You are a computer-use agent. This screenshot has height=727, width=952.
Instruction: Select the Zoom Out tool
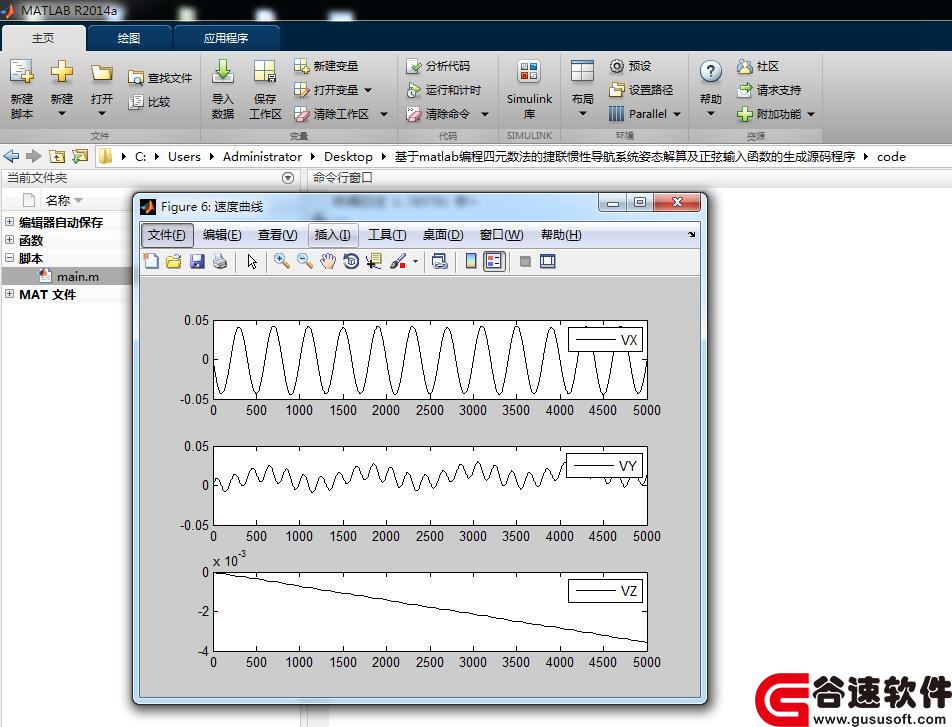point(305,262)
